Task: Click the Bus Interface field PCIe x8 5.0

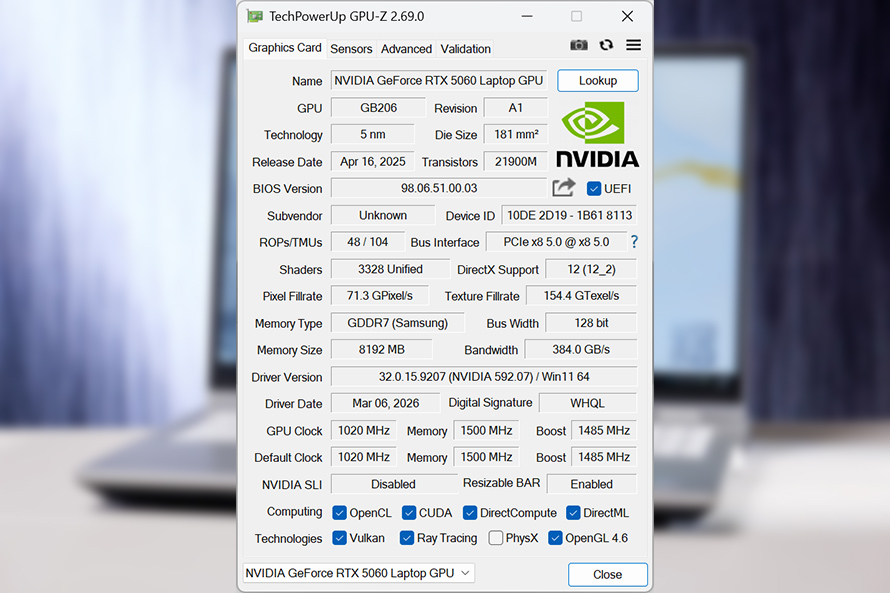Action: point(556,242)
